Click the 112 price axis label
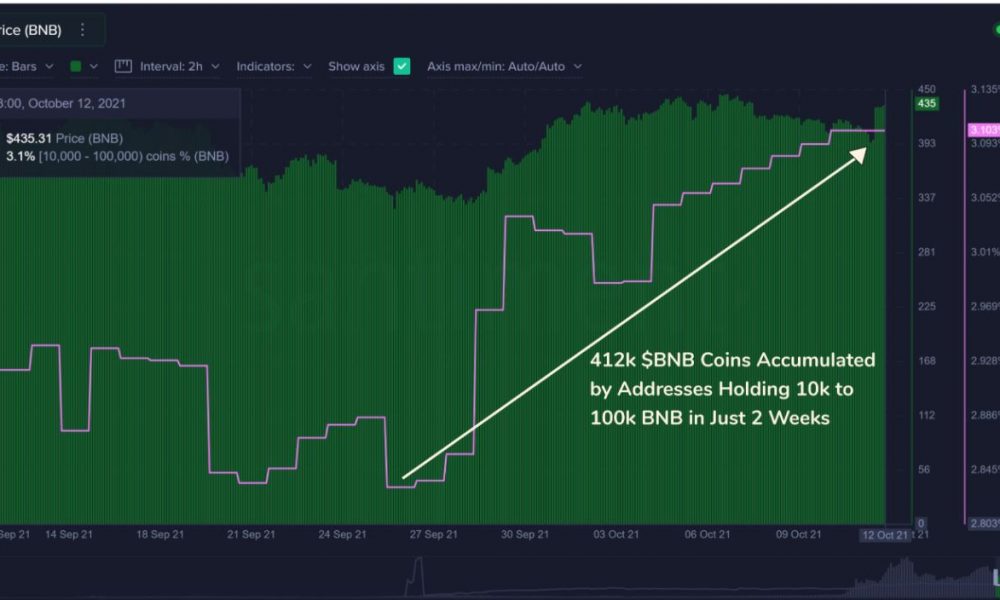 click(927, 415)
